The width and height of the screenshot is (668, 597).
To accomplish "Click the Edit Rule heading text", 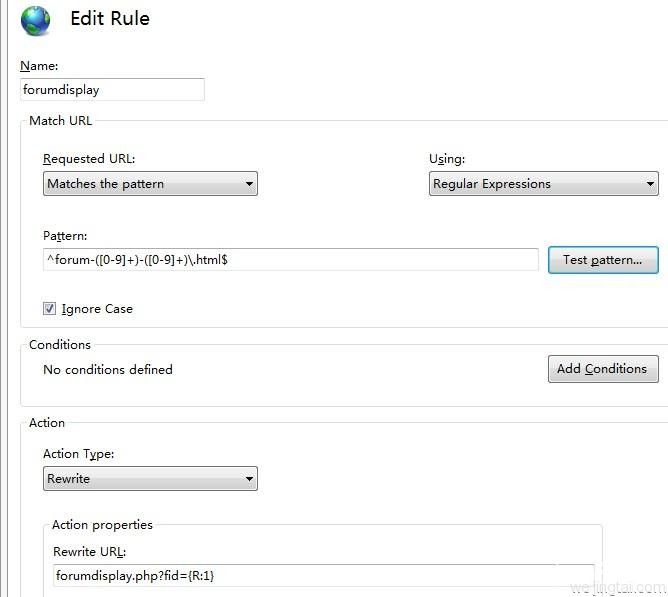I will tap(110, 19).
